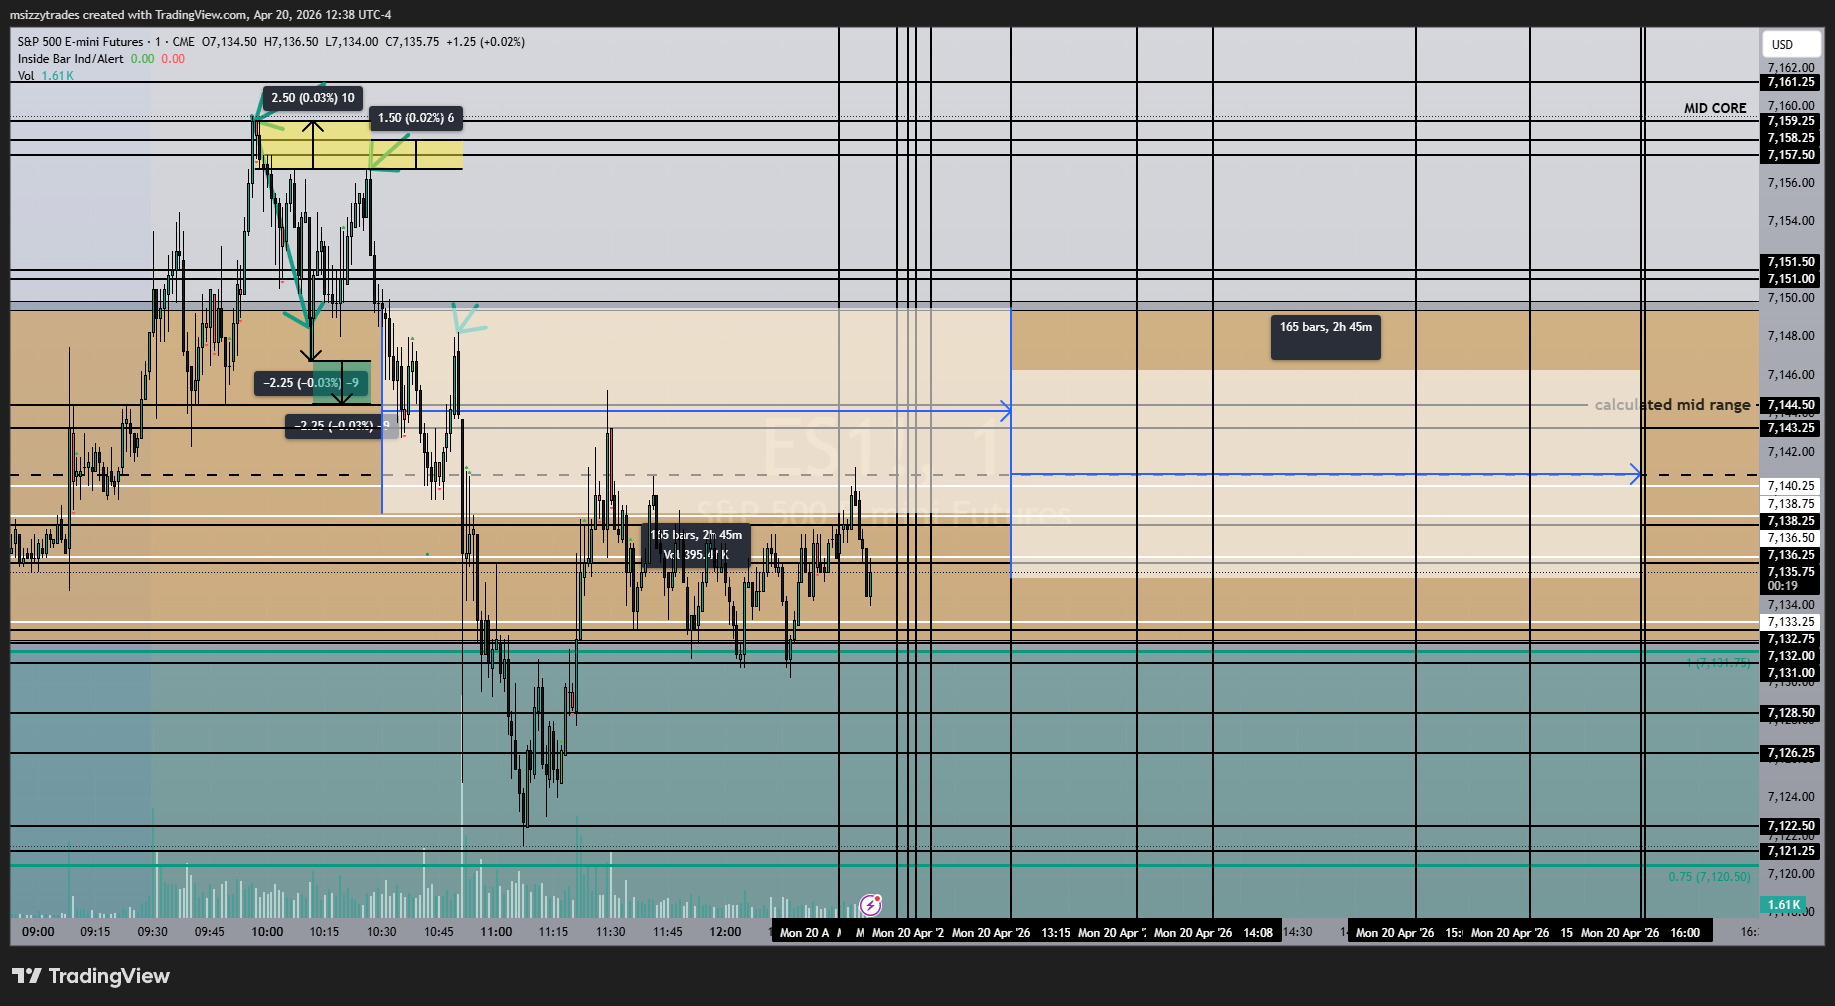Click the 09:00 time axis label
1835x1006 pixels.
click(x=38, y=932)
